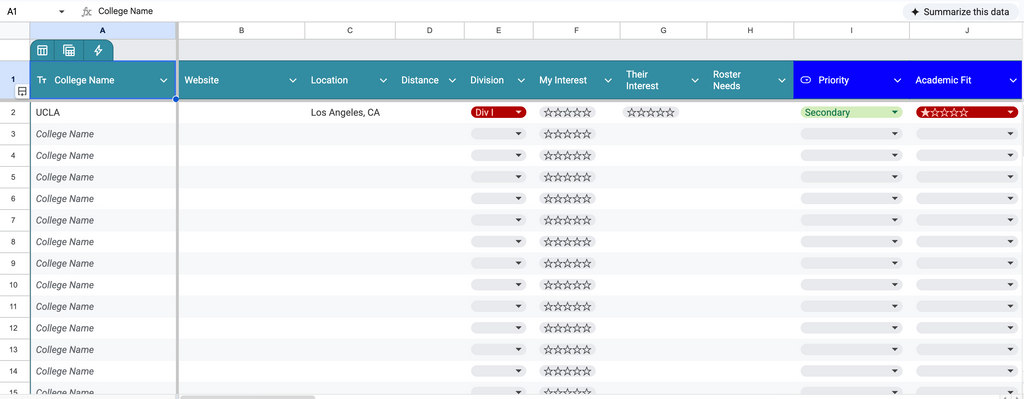Select row 2 header number

point(14,112)
